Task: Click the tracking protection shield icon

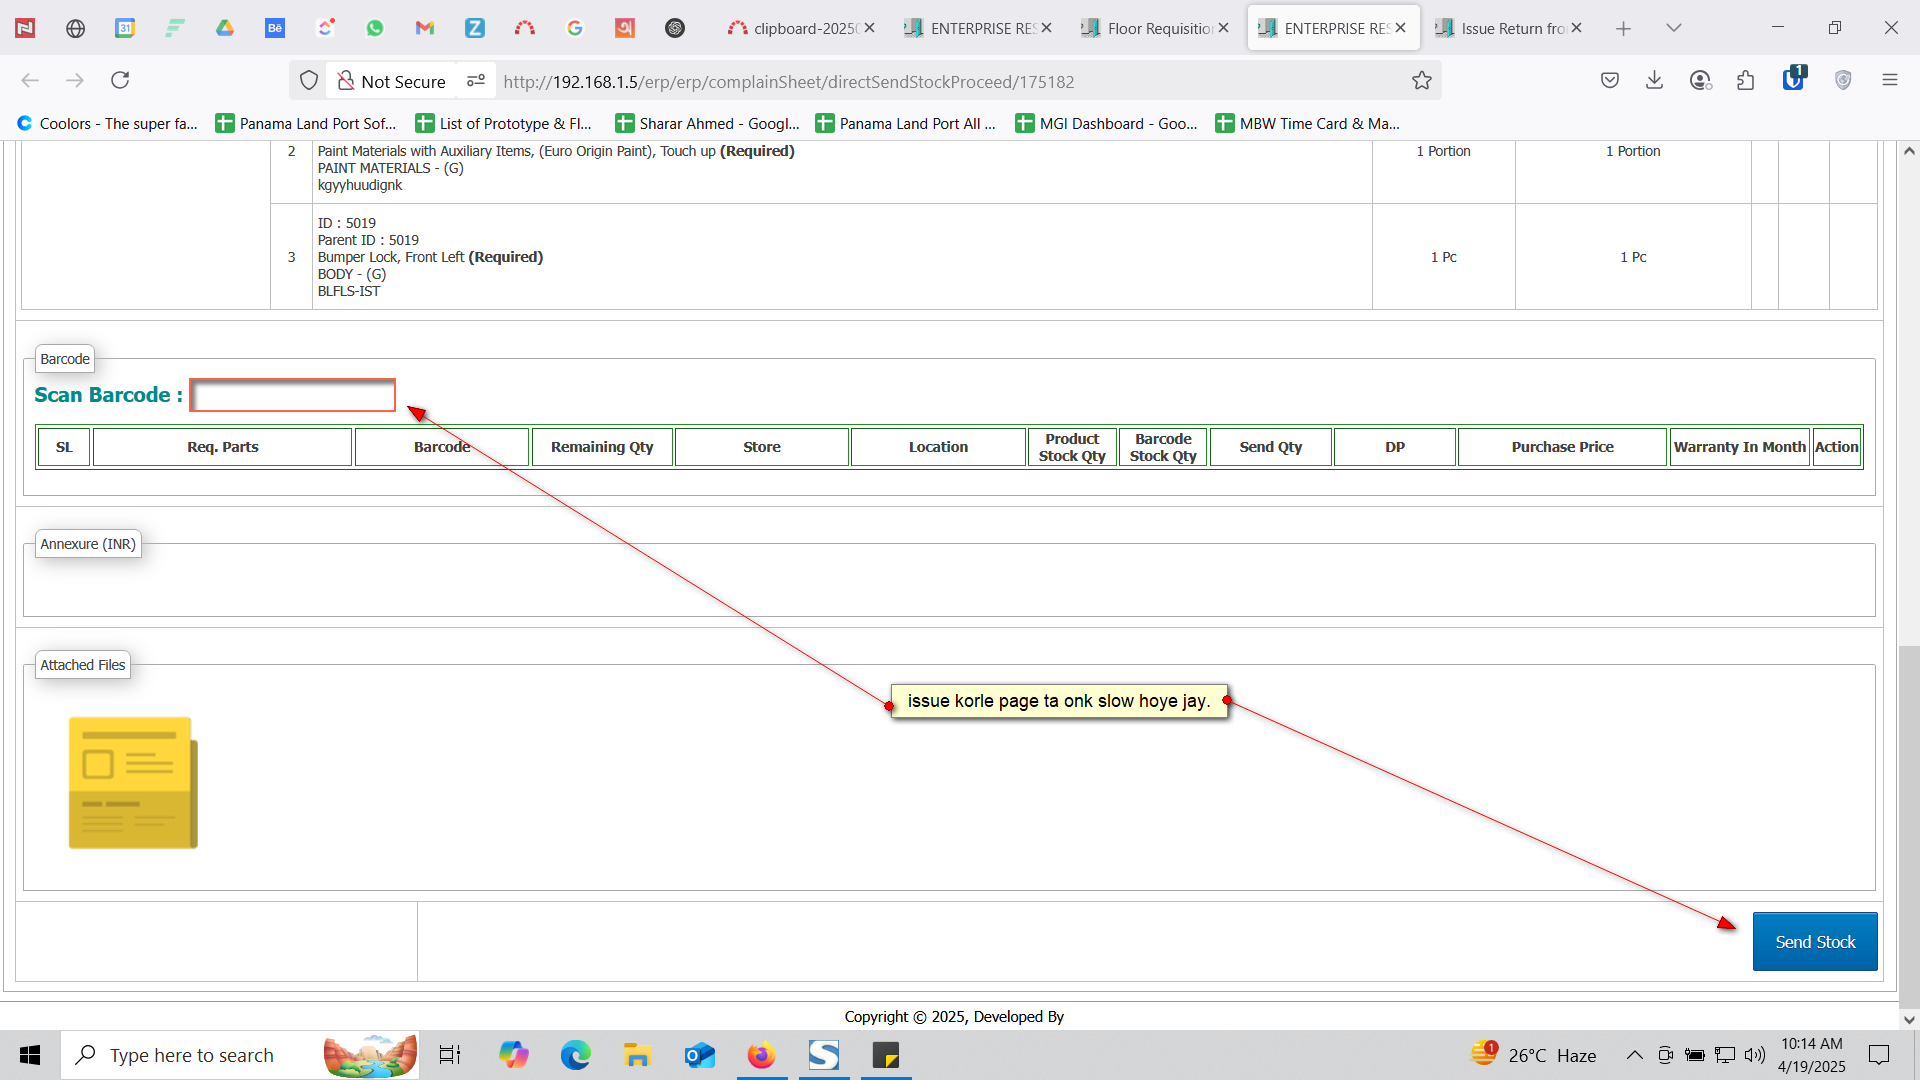Action: [309, 81]
